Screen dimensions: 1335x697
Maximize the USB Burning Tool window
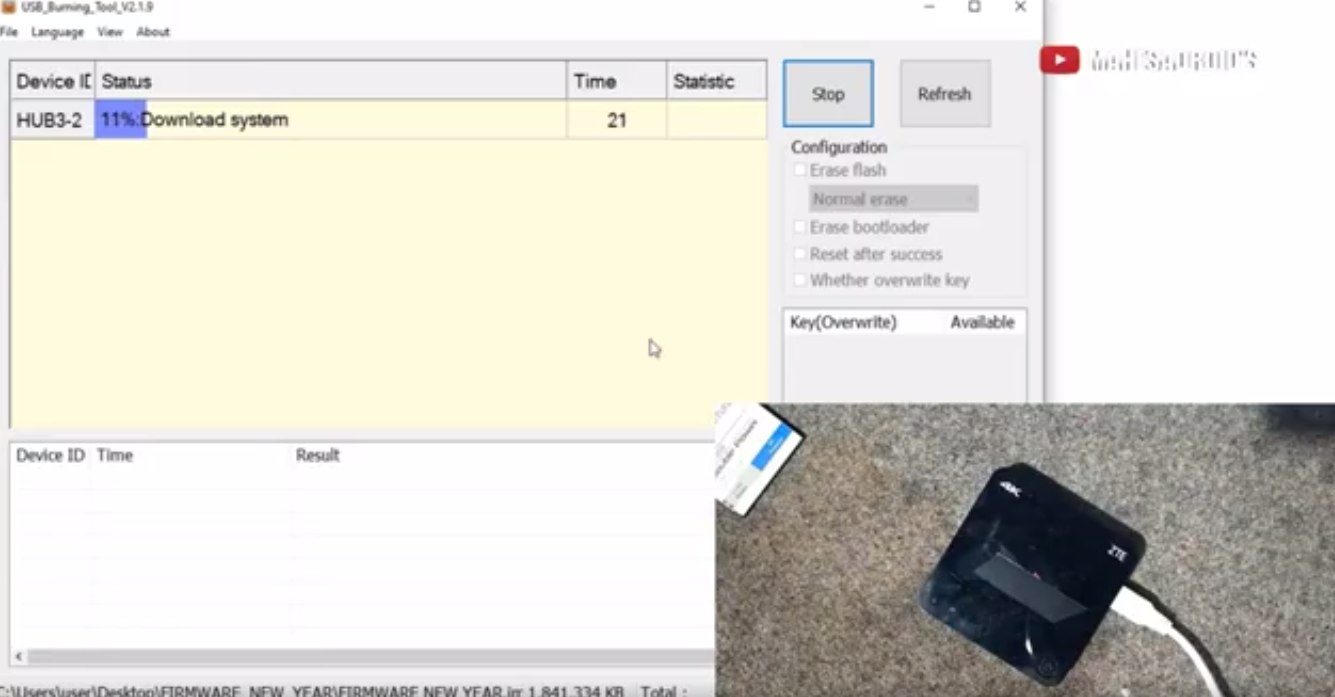click(x=974, y=7)
